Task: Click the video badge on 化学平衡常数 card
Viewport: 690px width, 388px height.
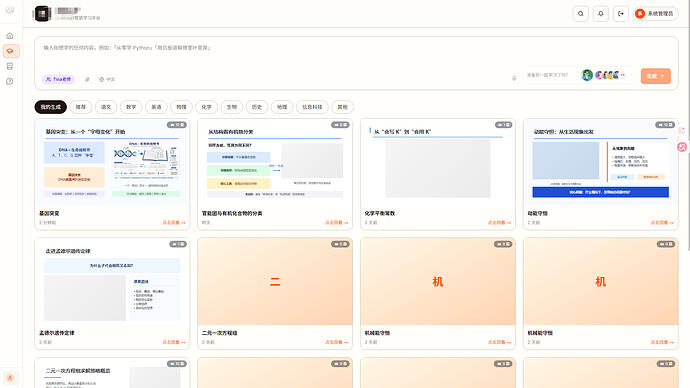Action: click(x=503, y=125)
